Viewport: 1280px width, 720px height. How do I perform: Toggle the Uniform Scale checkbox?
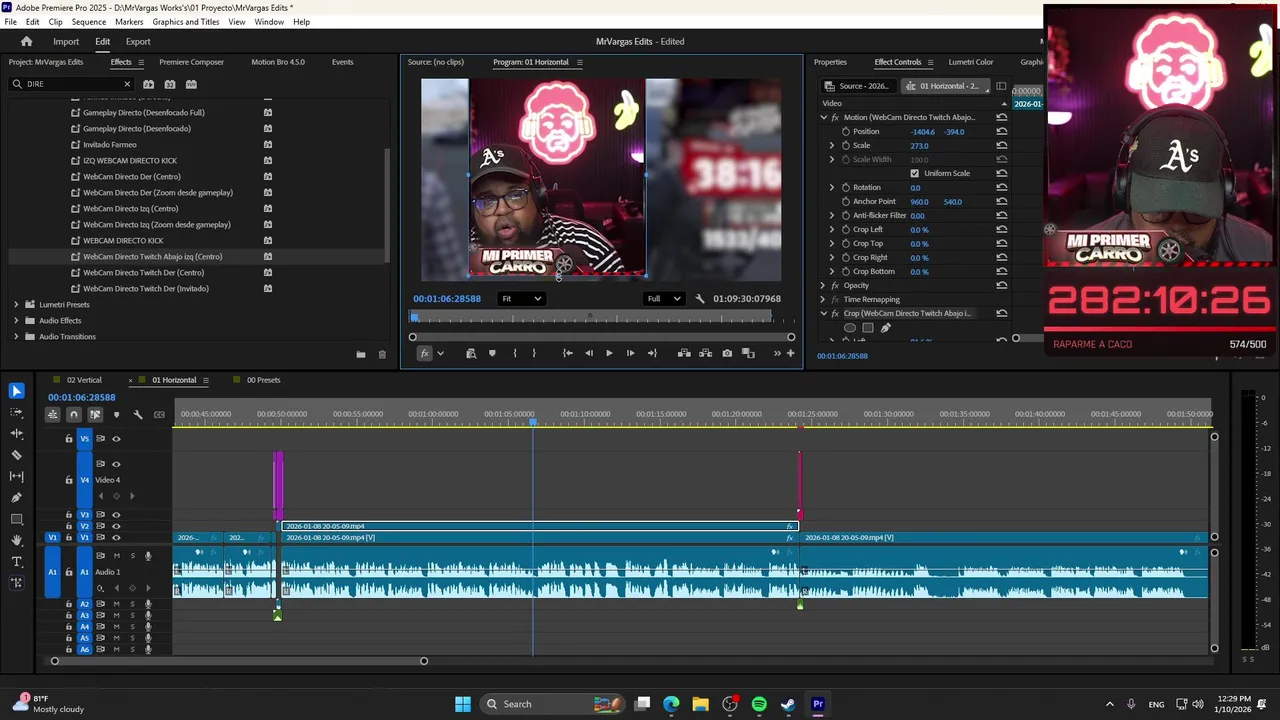point(914,173)
